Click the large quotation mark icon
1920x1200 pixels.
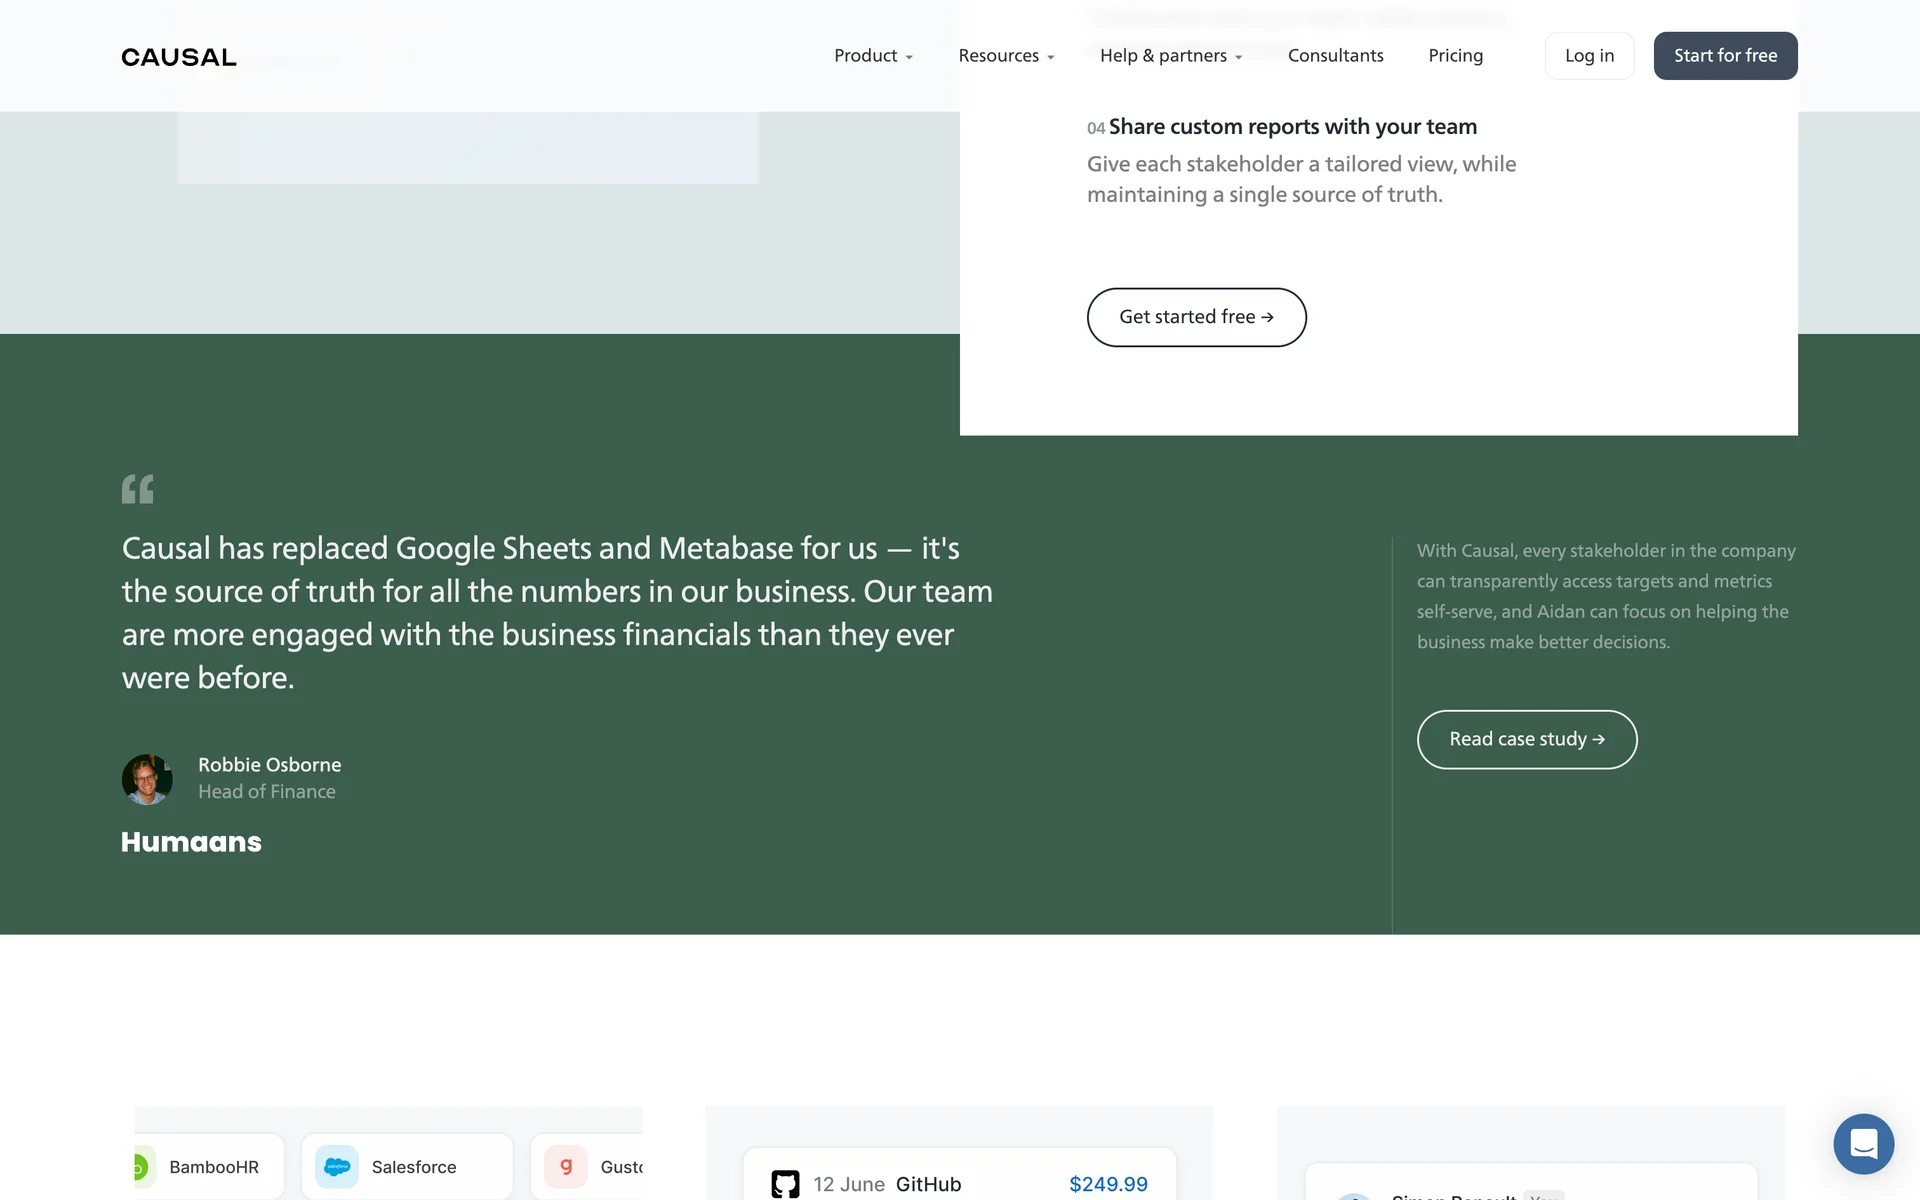click(x=138, y=489)
